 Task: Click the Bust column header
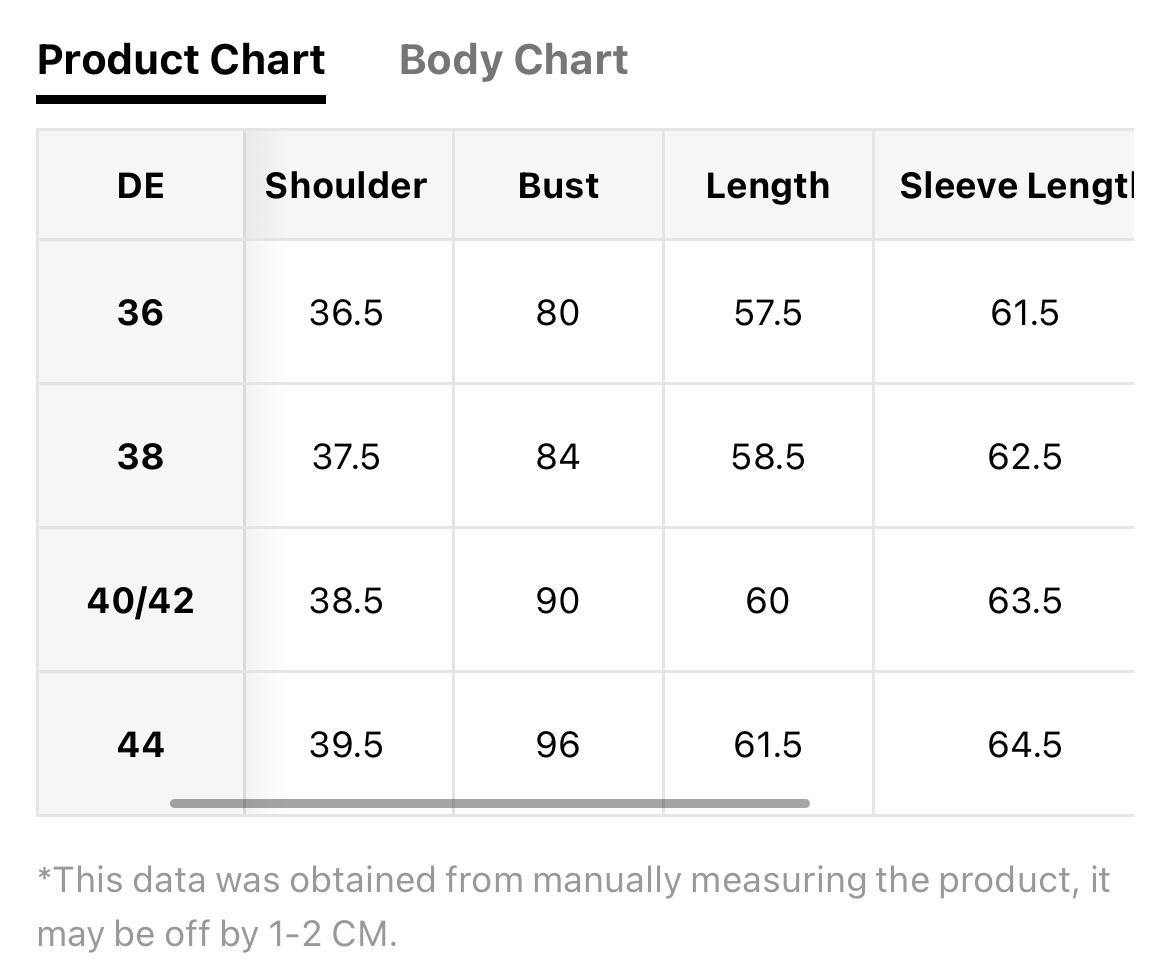558,185
